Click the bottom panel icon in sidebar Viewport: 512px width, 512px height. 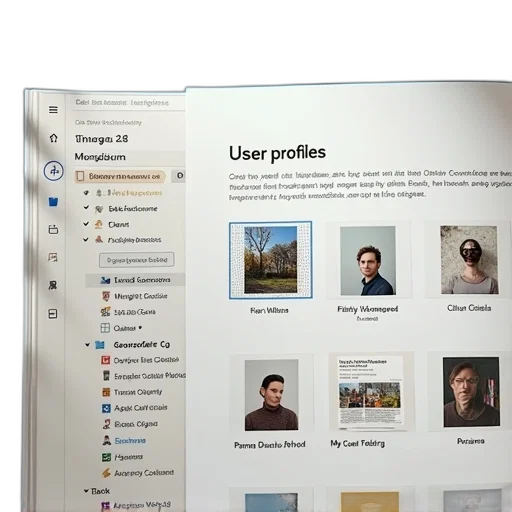[53, 314]
